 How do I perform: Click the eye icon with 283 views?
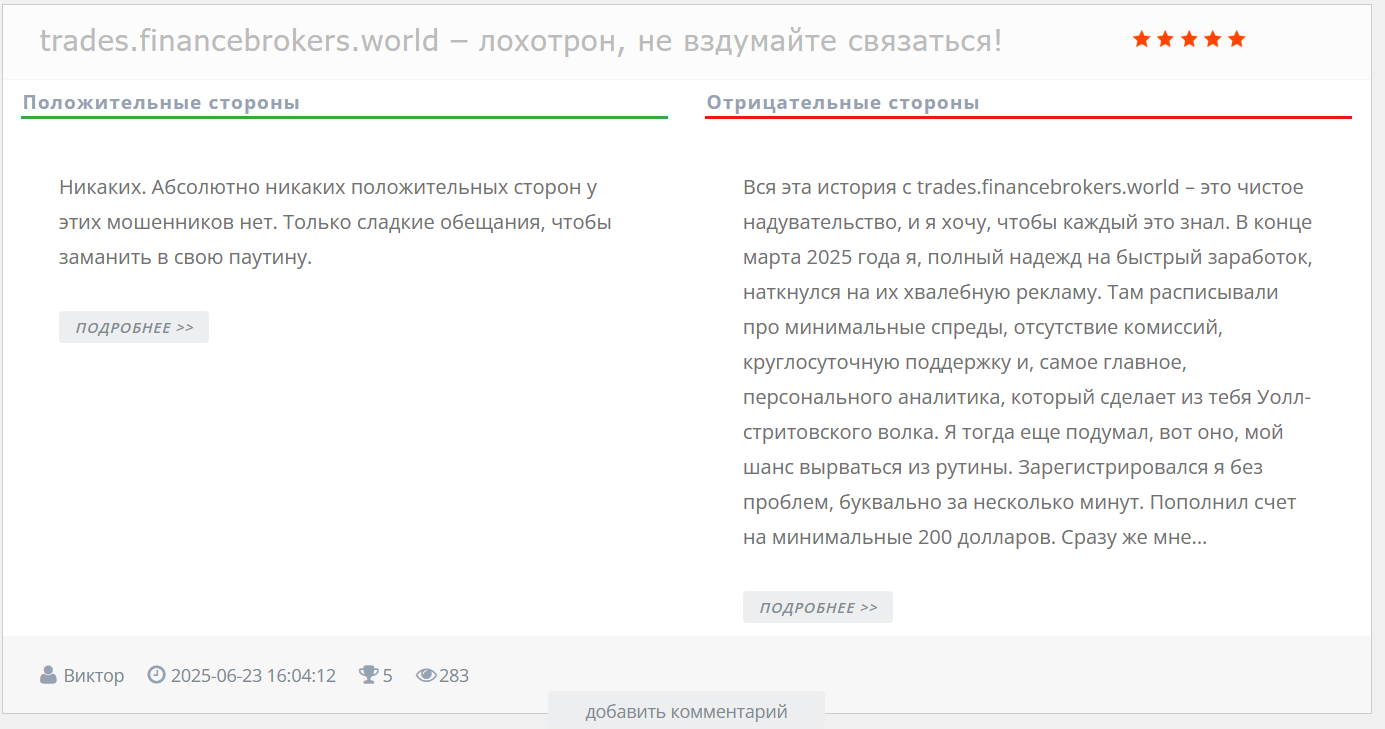427,675
